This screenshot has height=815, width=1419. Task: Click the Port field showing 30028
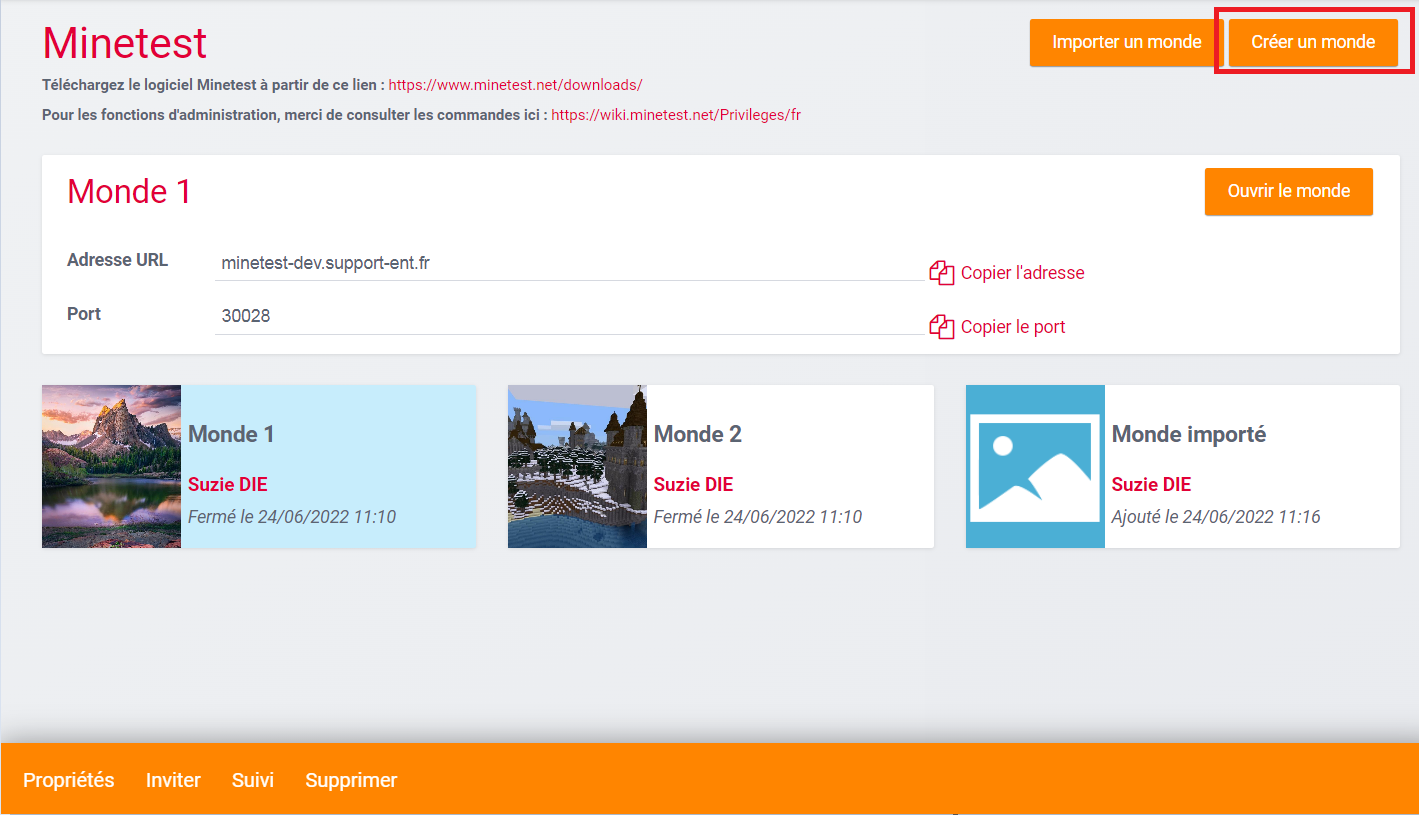click(x=570, y=317)
